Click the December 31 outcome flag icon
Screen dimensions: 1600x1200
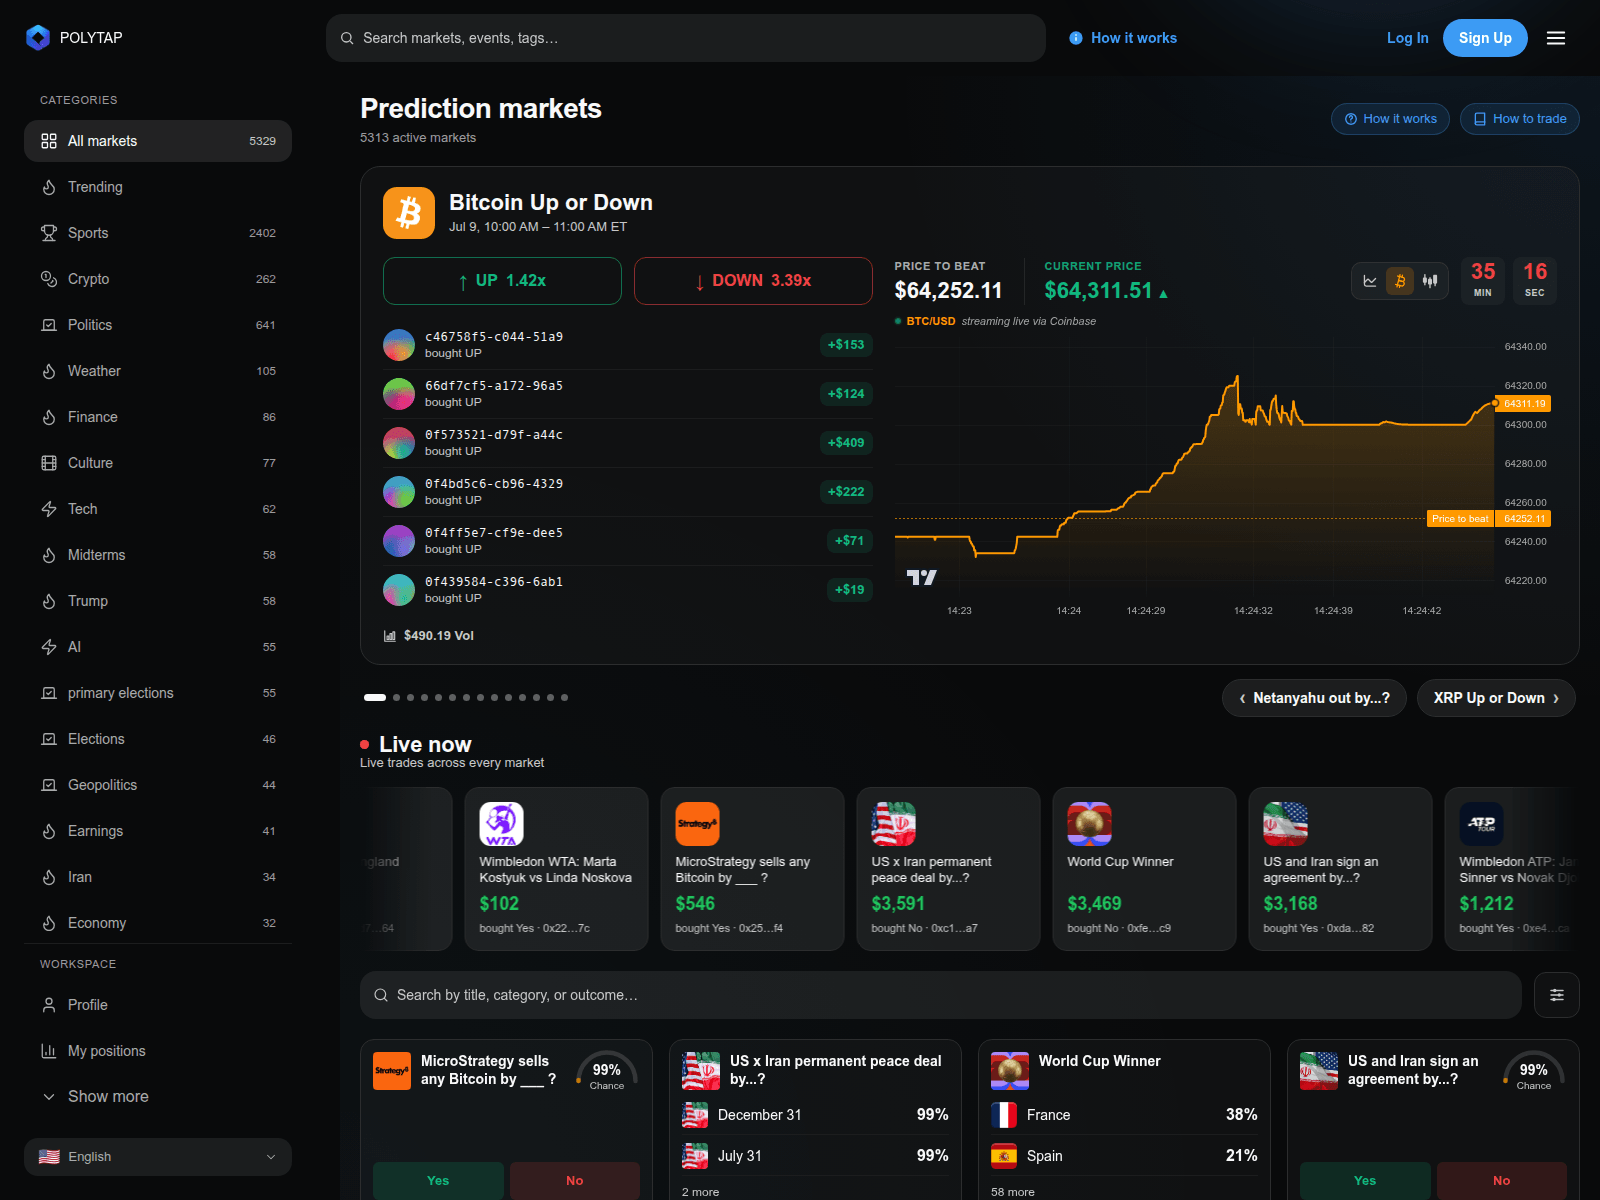(x=695, y=1115)
